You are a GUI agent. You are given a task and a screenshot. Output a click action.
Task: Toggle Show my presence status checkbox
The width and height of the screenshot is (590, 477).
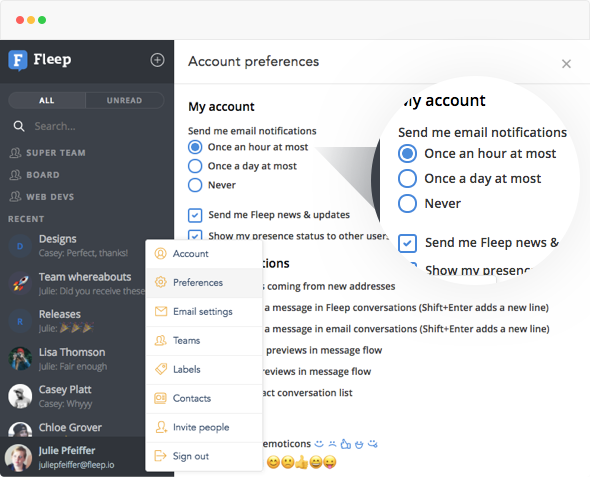click(x=195, y=235)
